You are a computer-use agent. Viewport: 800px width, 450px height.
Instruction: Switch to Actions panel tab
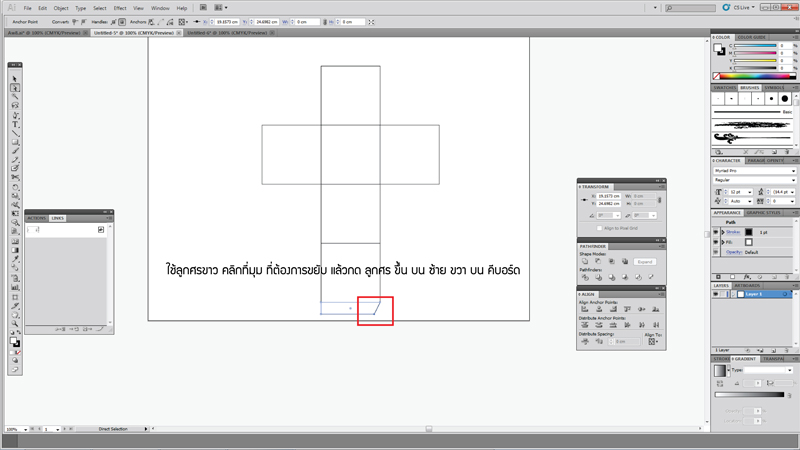[37, 218]
